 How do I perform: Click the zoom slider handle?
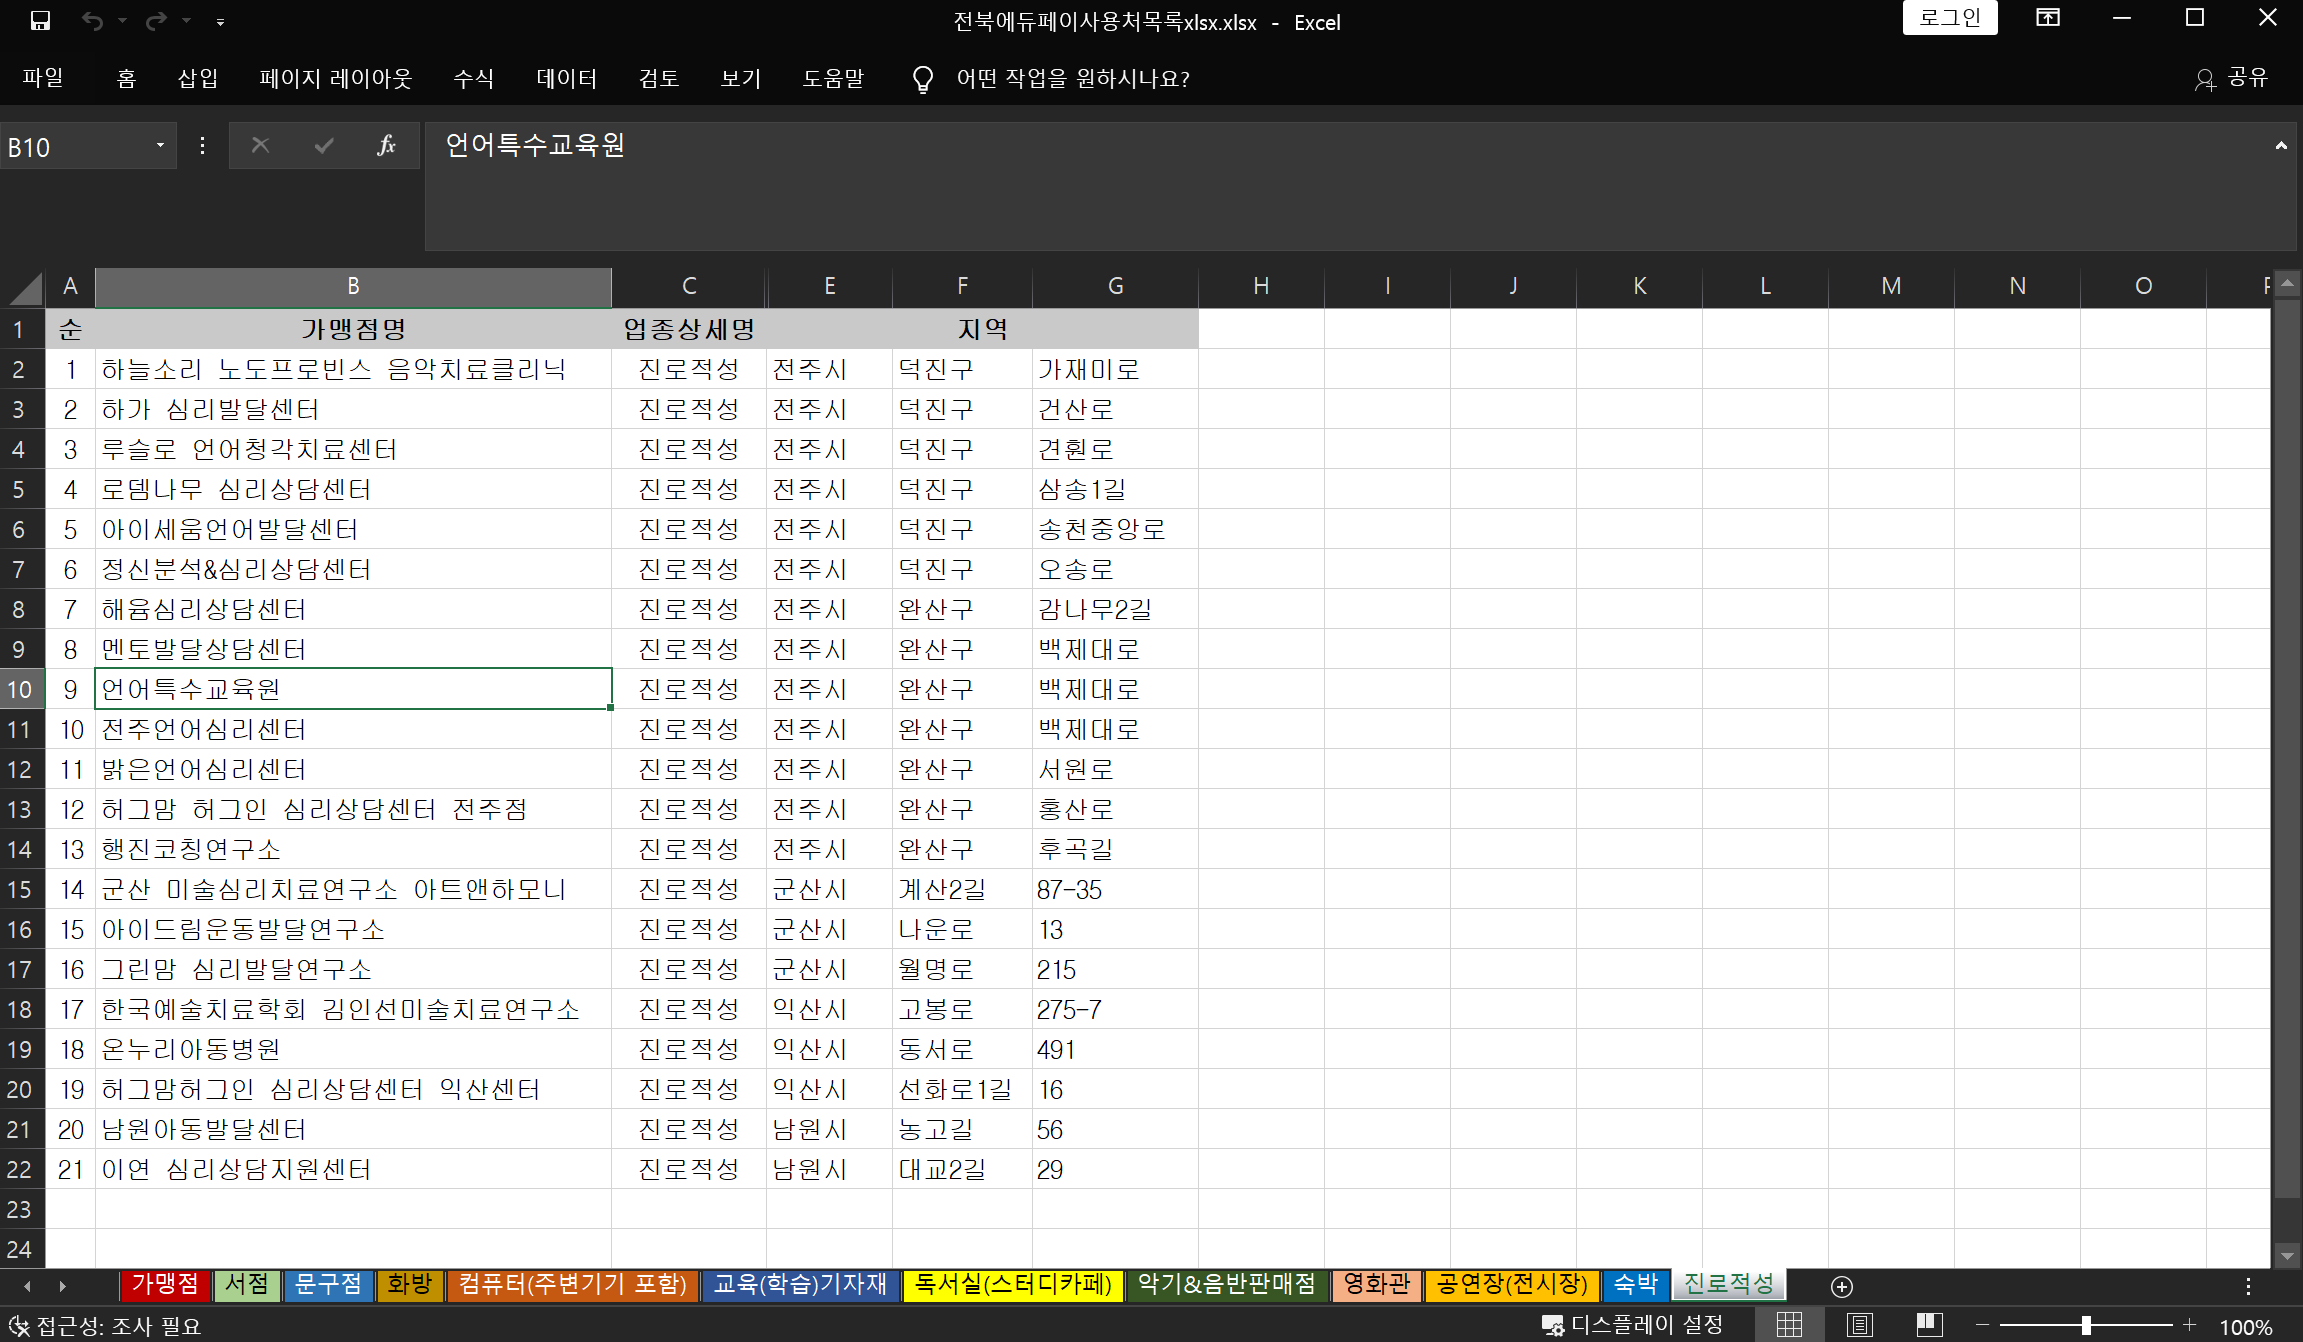click(2086, 1326)
